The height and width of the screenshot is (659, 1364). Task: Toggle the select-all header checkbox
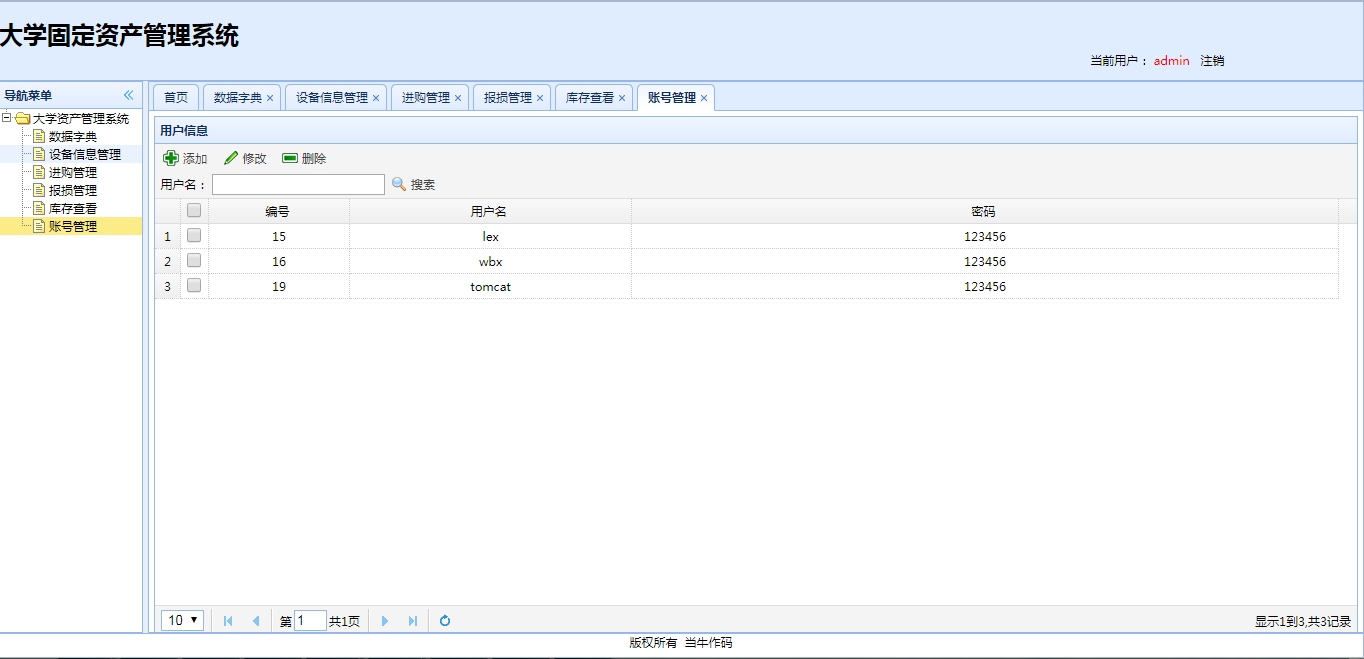point(194,211)
